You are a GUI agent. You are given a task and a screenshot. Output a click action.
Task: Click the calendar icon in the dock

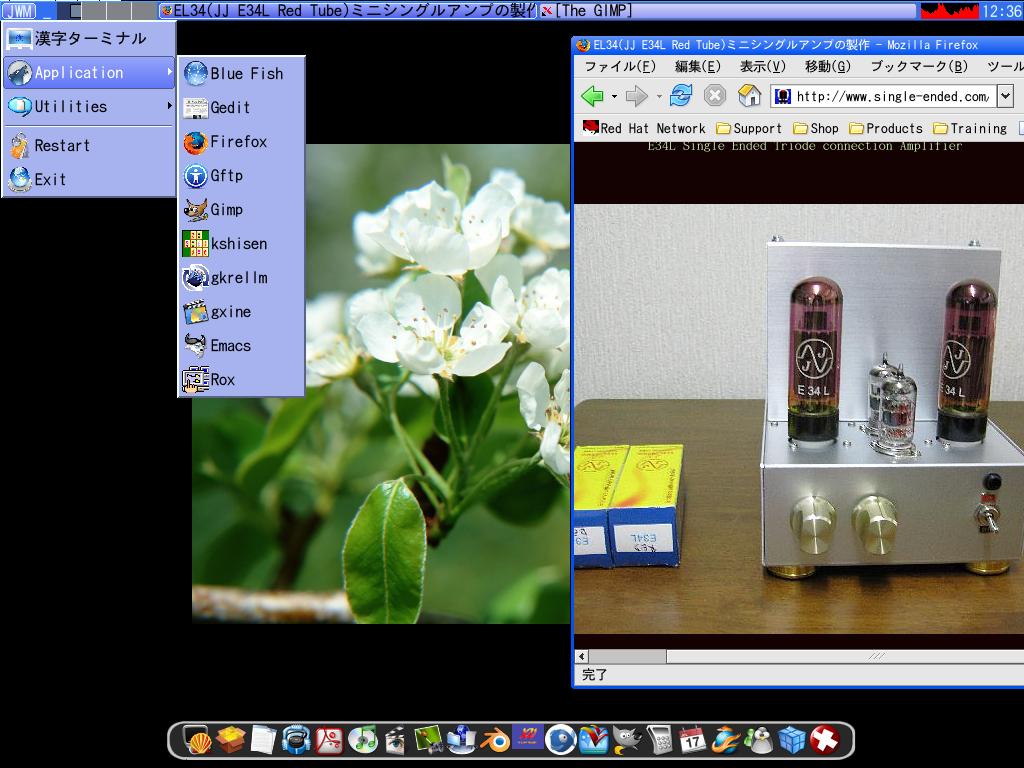(x=692, y=740)
